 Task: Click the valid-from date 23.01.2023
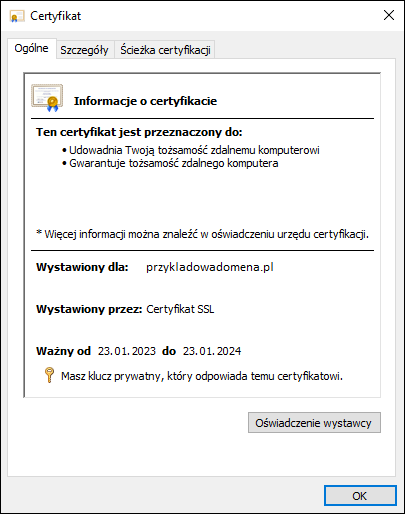[127, 351]
